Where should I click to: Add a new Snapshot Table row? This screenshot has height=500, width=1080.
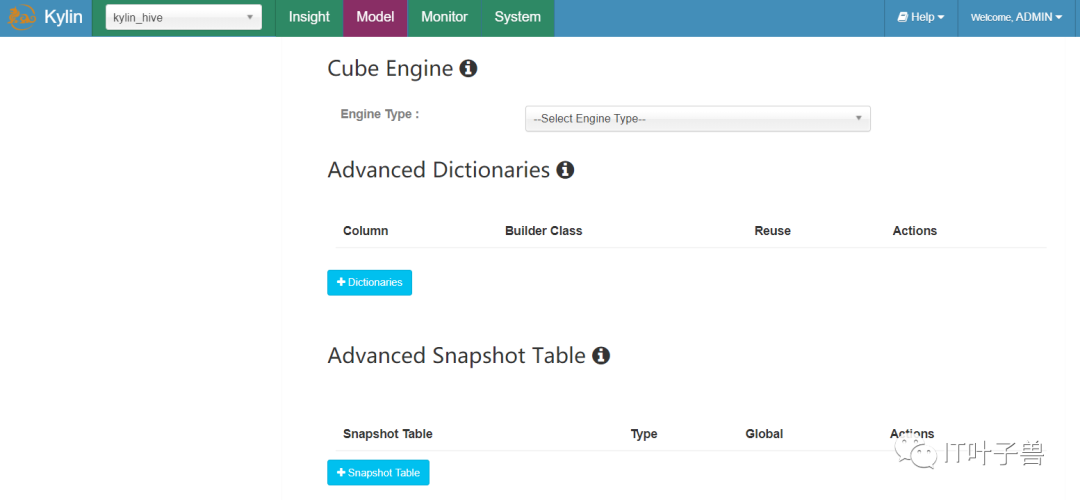point(378,472)
